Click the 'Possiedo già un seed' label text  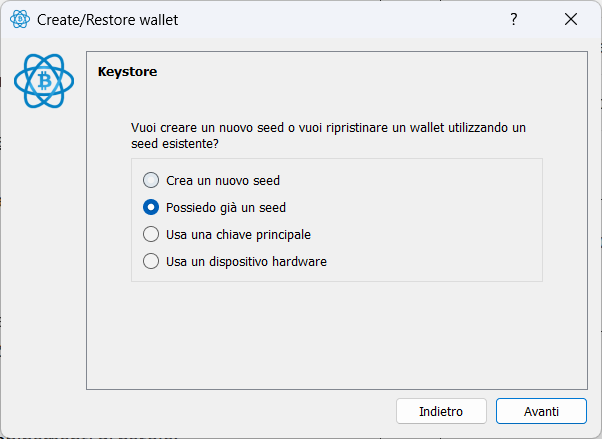(226, 208)
